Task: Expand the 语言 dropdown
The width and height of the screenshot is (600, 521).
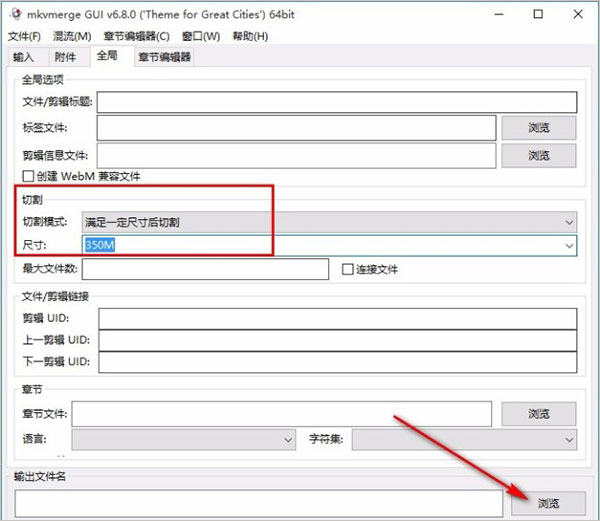Action: pos(286,438)
